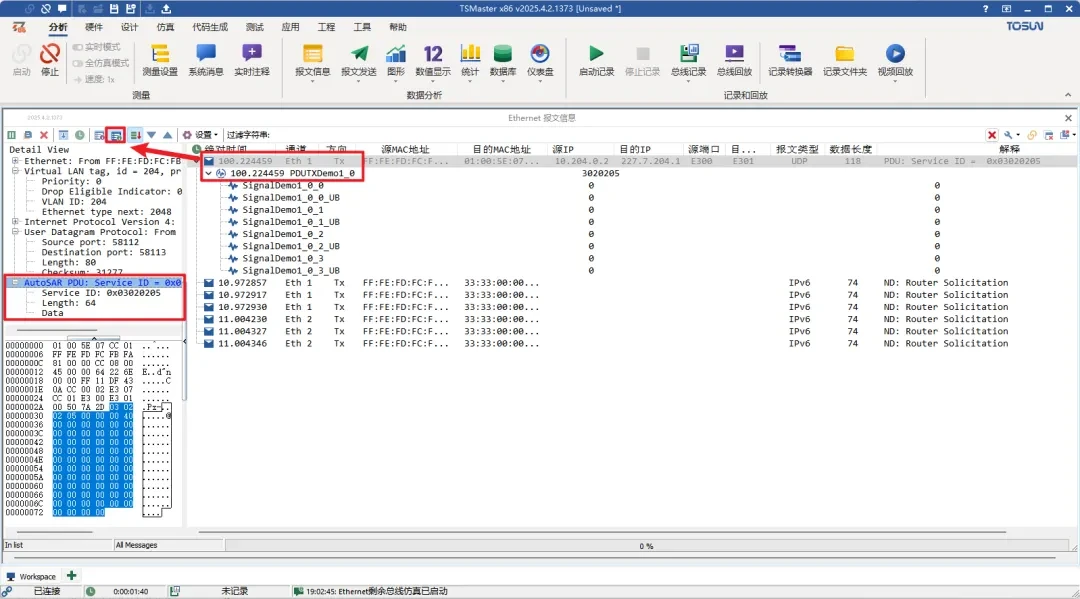The height and width of the screenshot is (599, 1080).
Task: Click the 停止 (Stop) measurement icon
Action: pos(50,58)
